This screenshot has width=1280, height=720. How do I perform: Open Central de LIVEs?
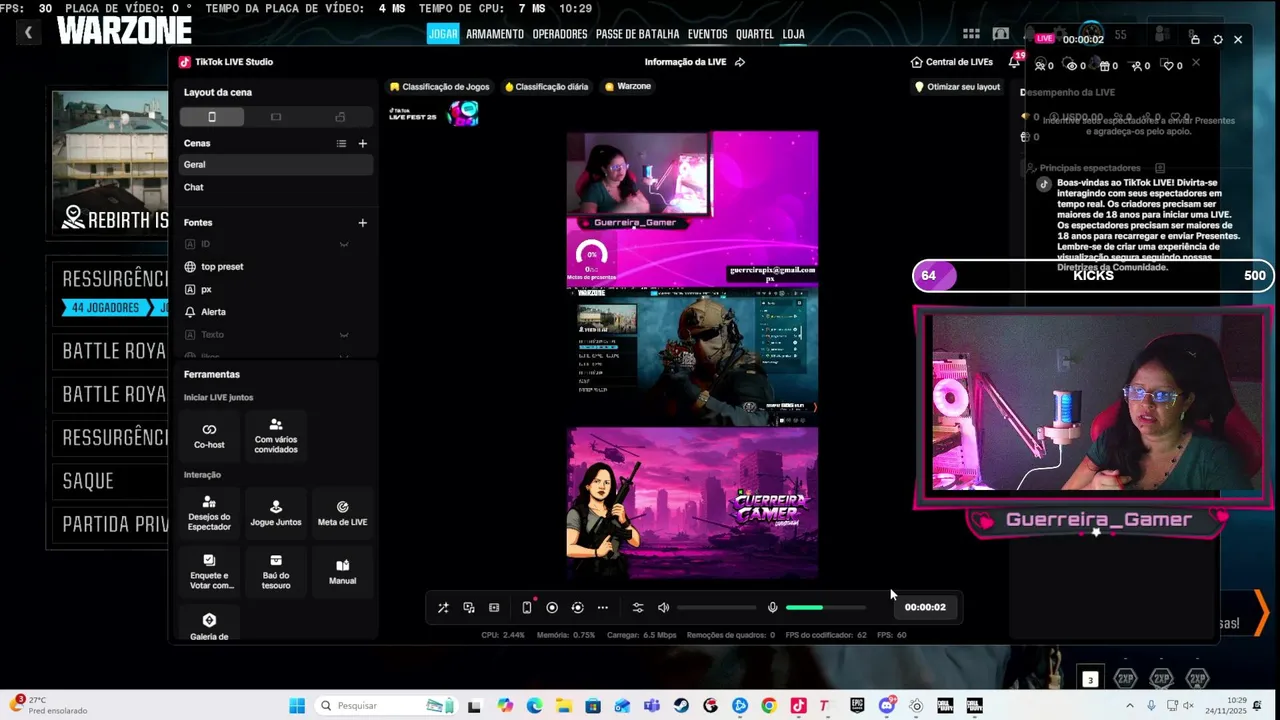click(952, 62)
